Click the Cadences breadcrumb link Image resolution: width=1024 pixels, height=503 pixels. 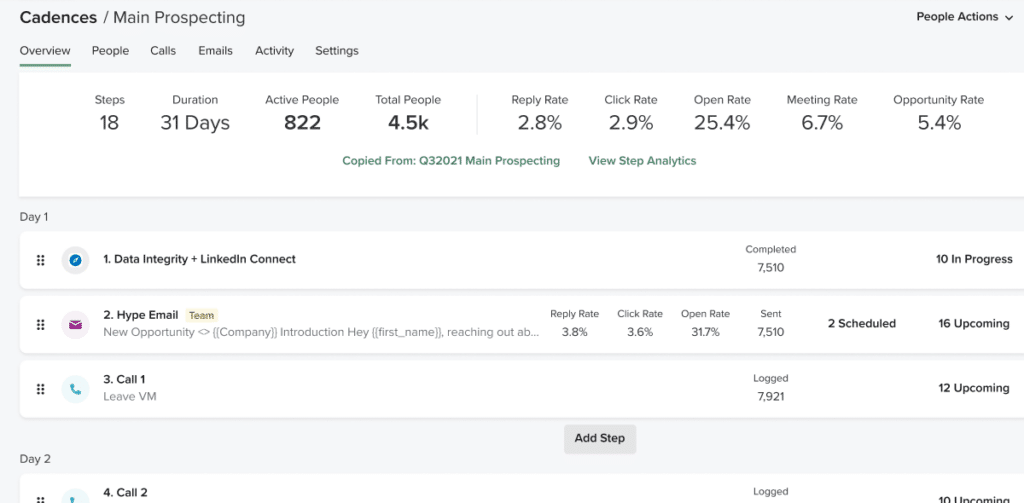click(x=58, y=18)
